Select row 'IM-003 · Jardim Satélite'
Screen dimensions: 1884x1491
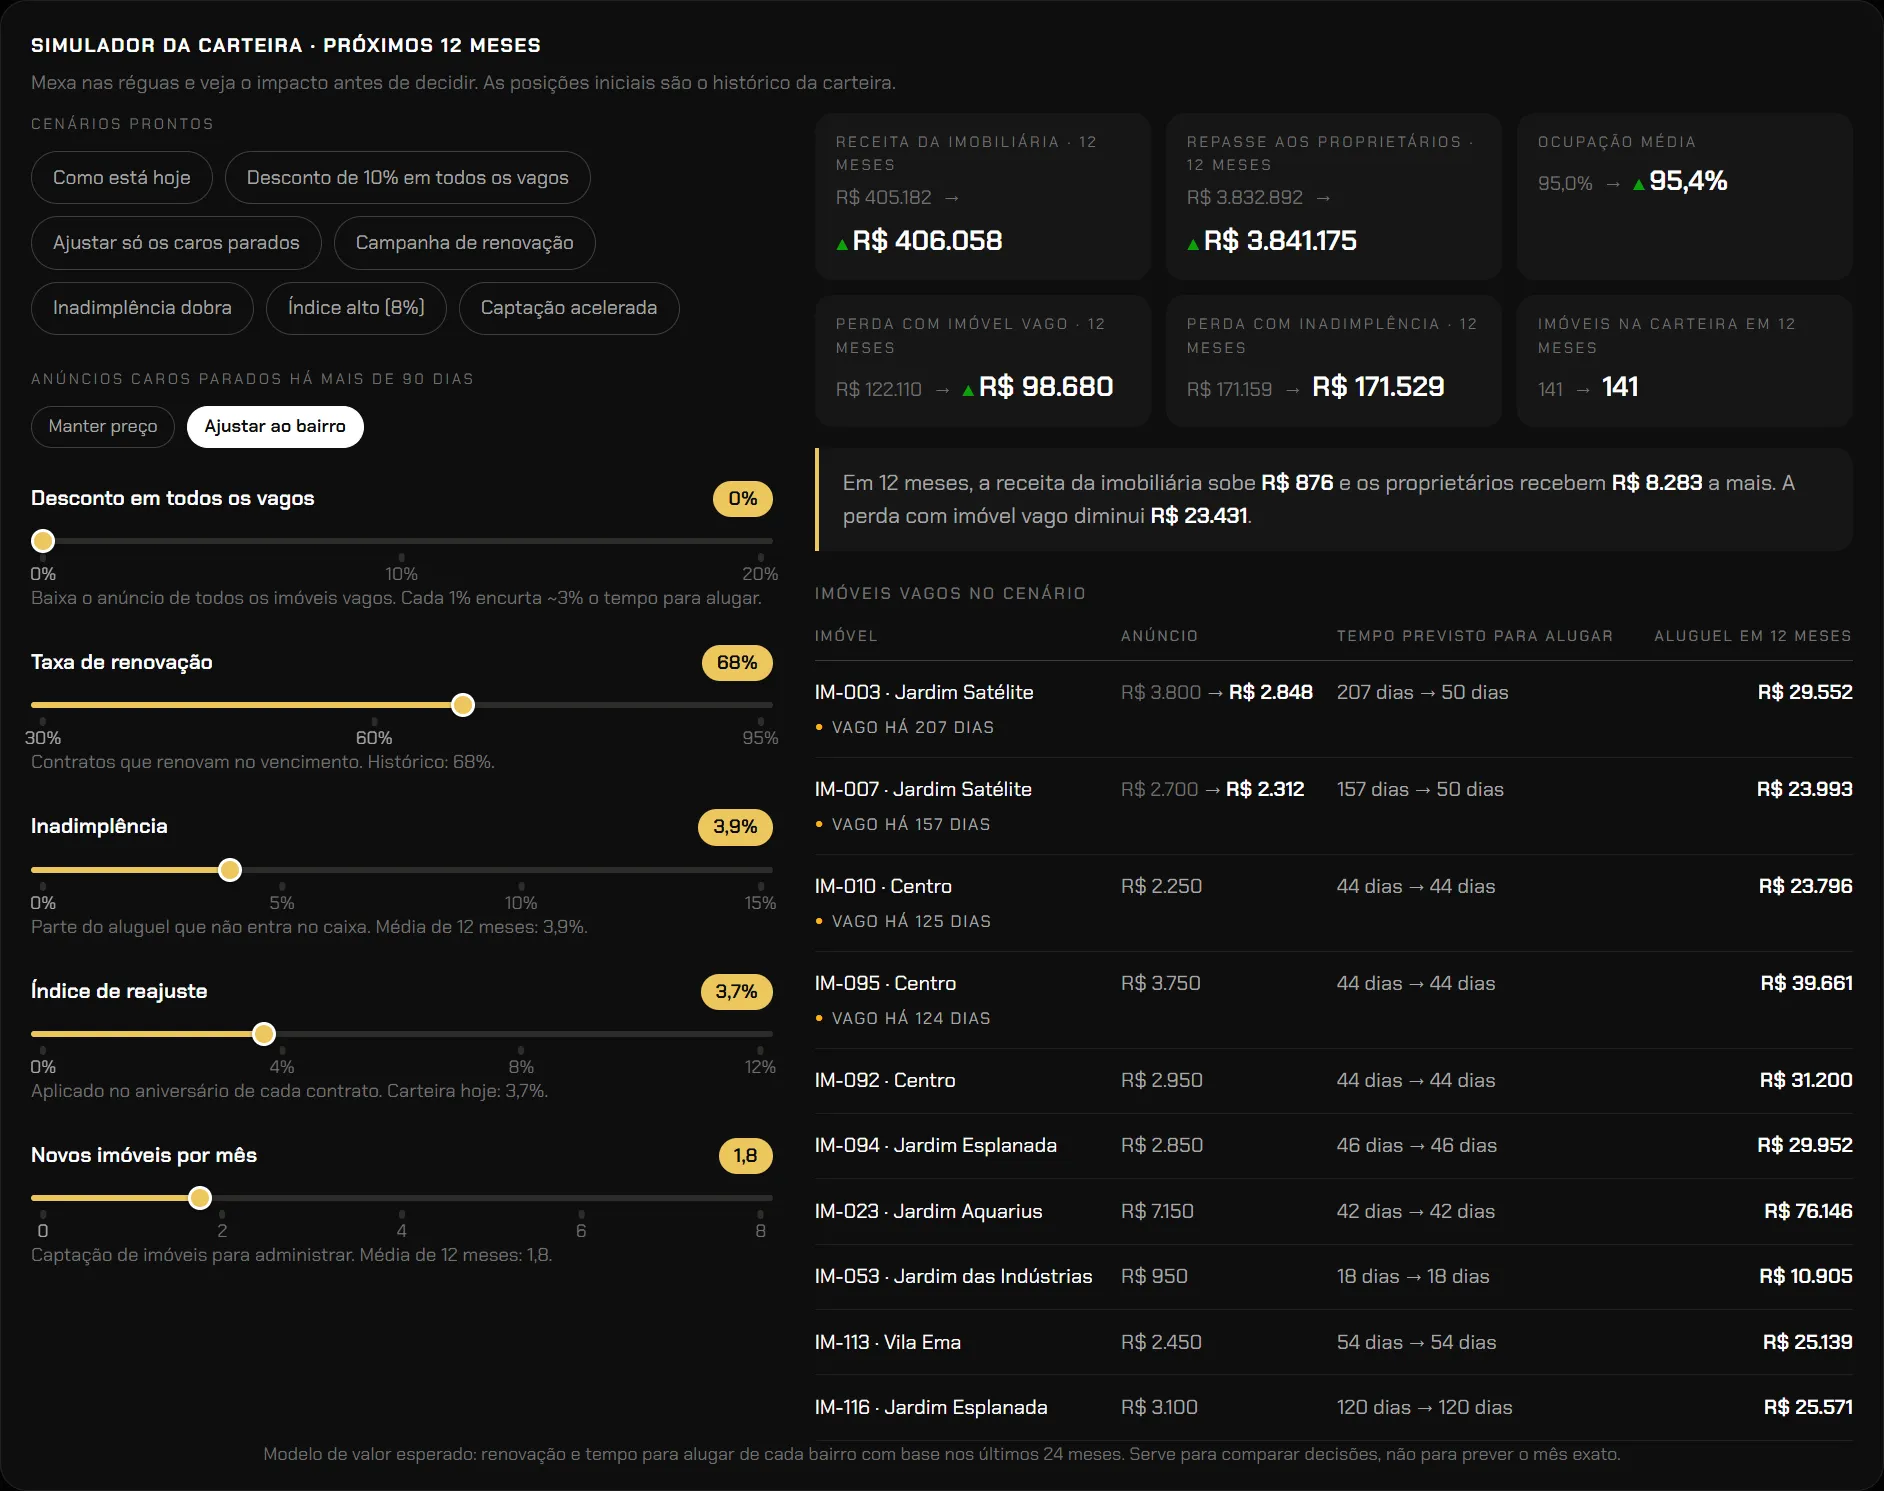[x=1333, y=709]
